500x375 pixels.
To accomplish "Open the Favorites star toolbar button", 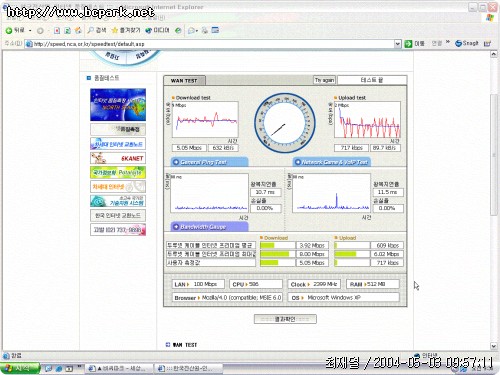I will pyautogui.click(x=115, y=30).
